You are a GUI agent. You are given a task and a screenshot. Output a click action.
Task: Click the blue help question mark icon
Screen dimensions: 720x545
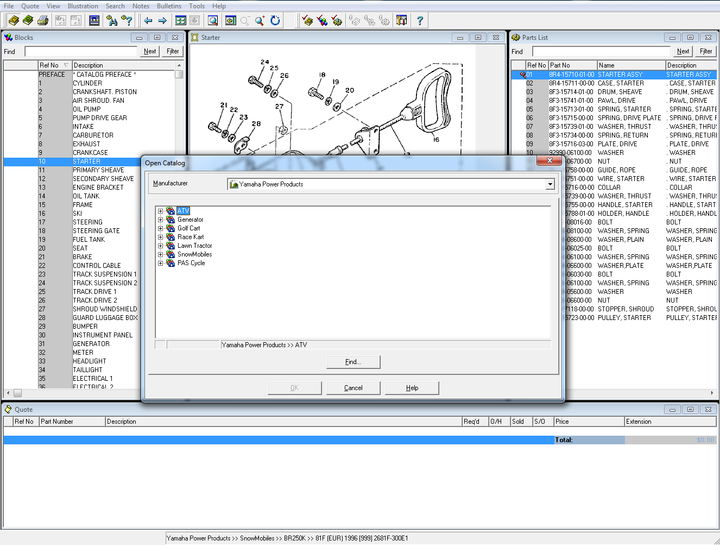pos(419,21)
